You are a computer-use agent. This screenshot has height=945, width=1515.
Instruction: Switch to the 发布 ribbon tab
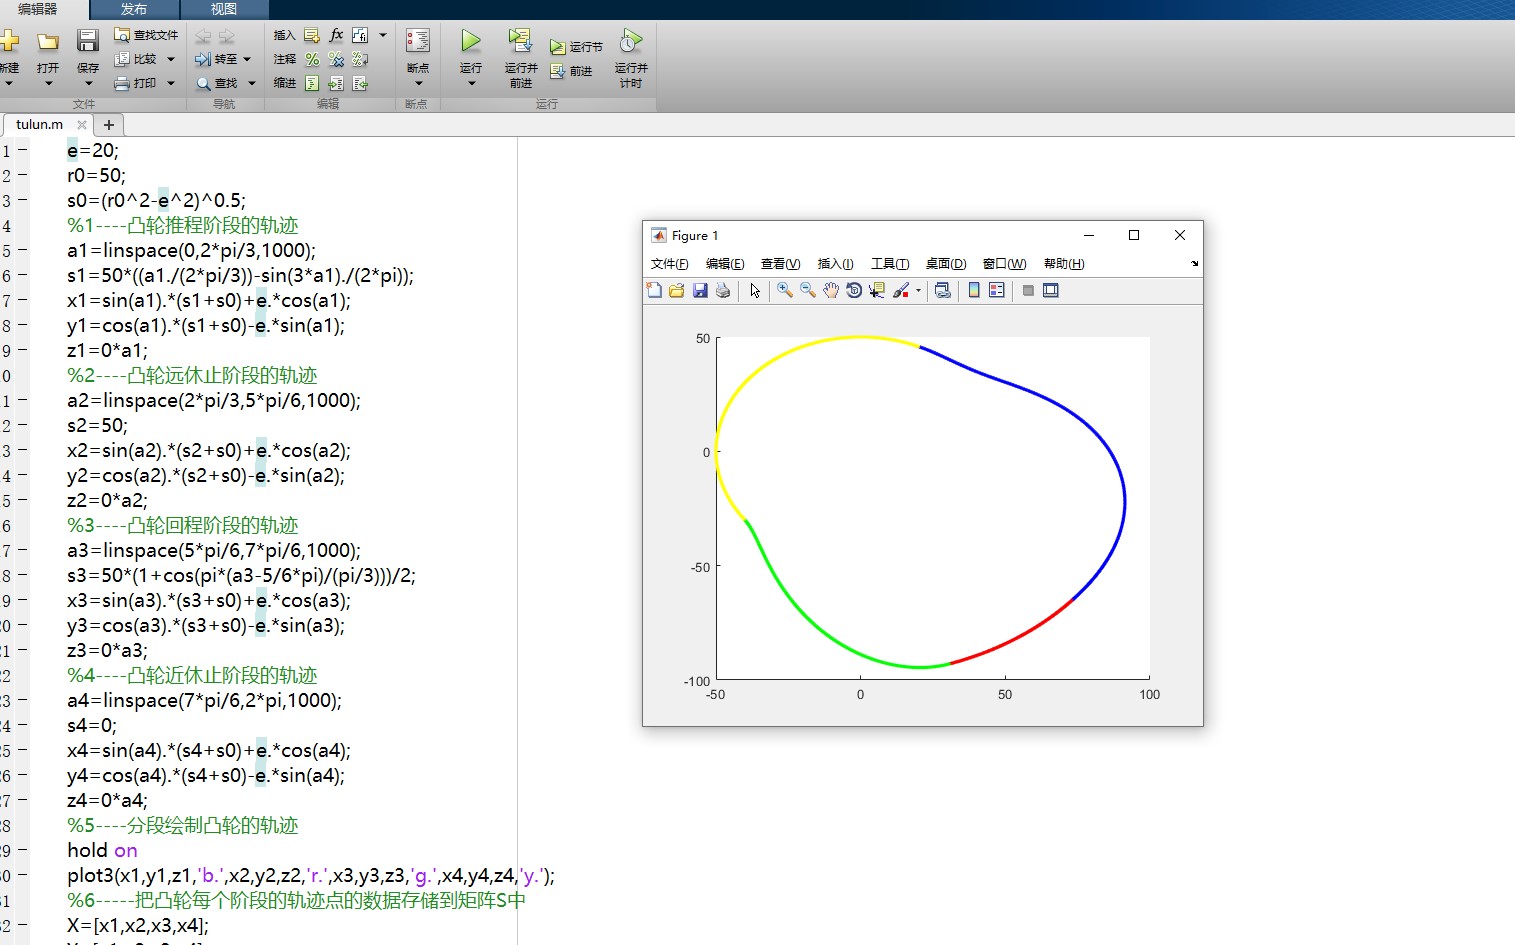point(134,9)
